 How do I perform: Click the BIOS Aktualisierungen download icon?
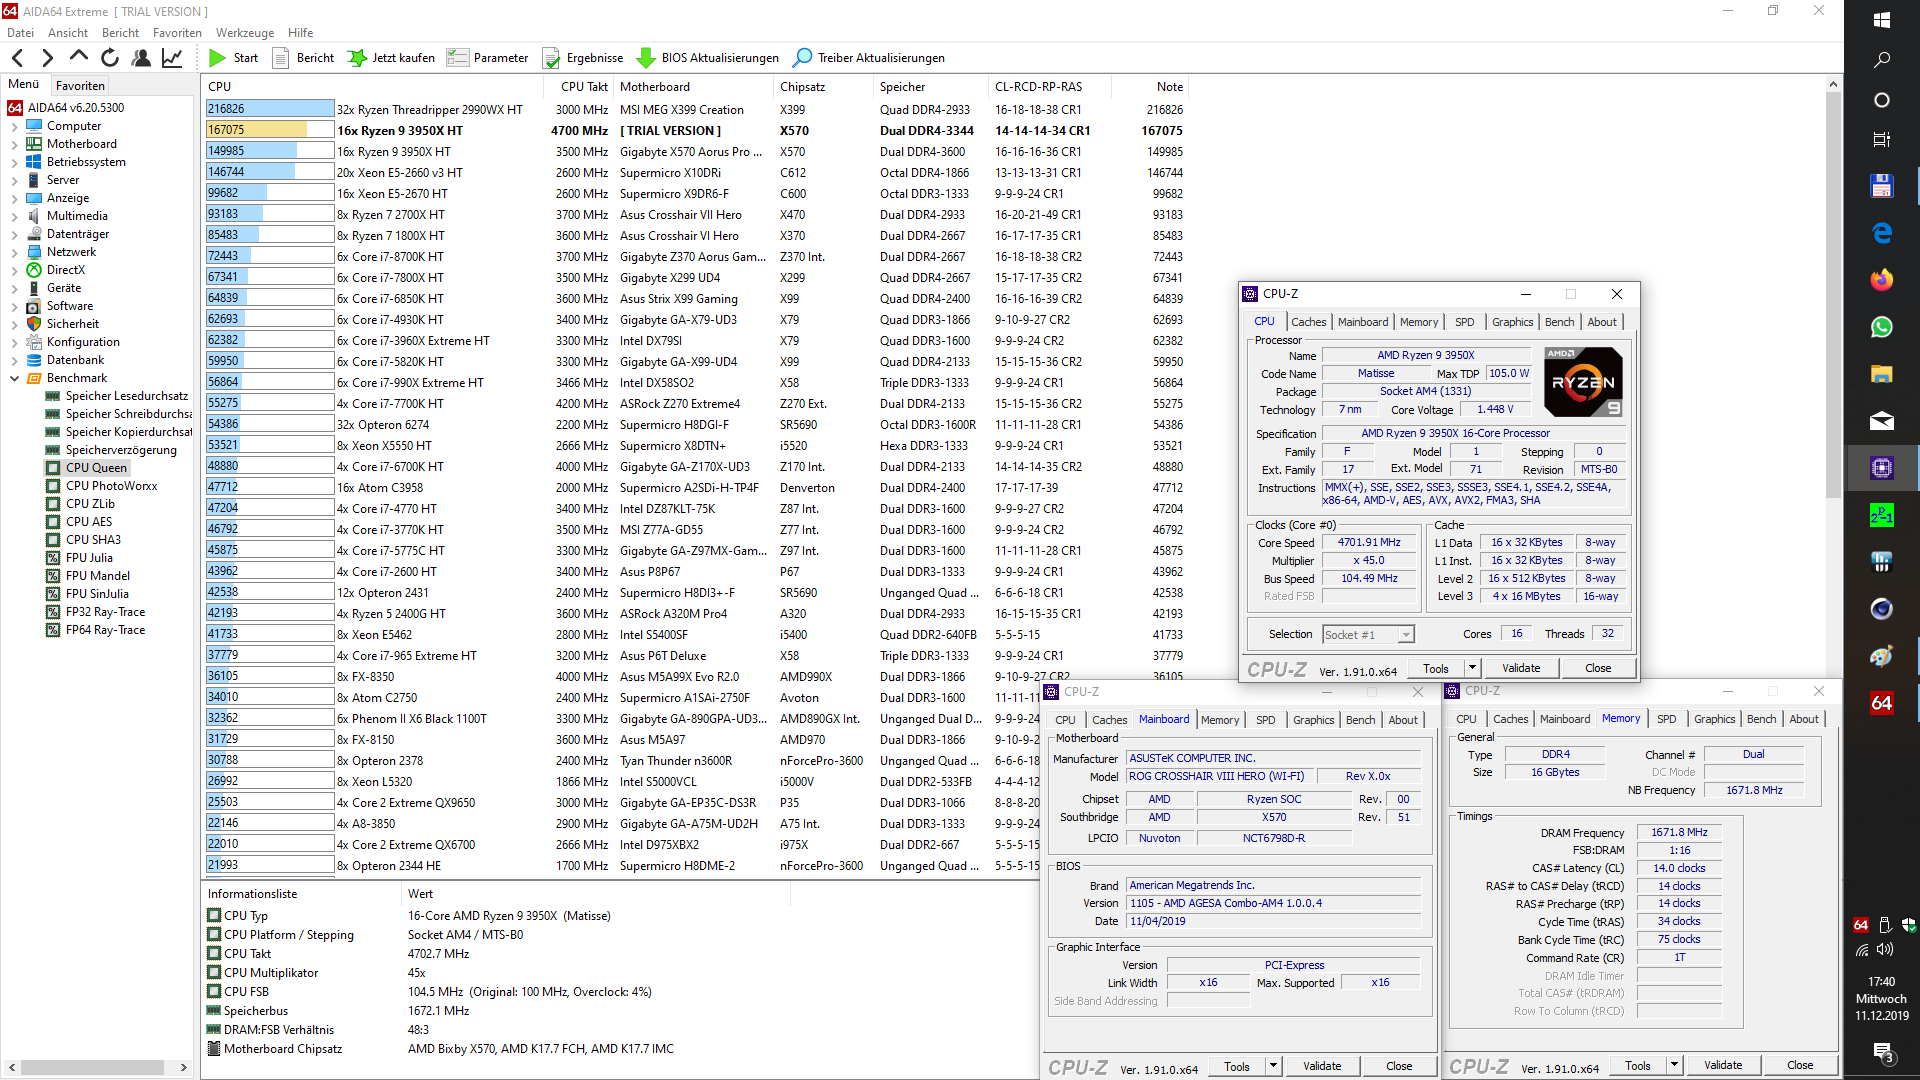(646, 58)
